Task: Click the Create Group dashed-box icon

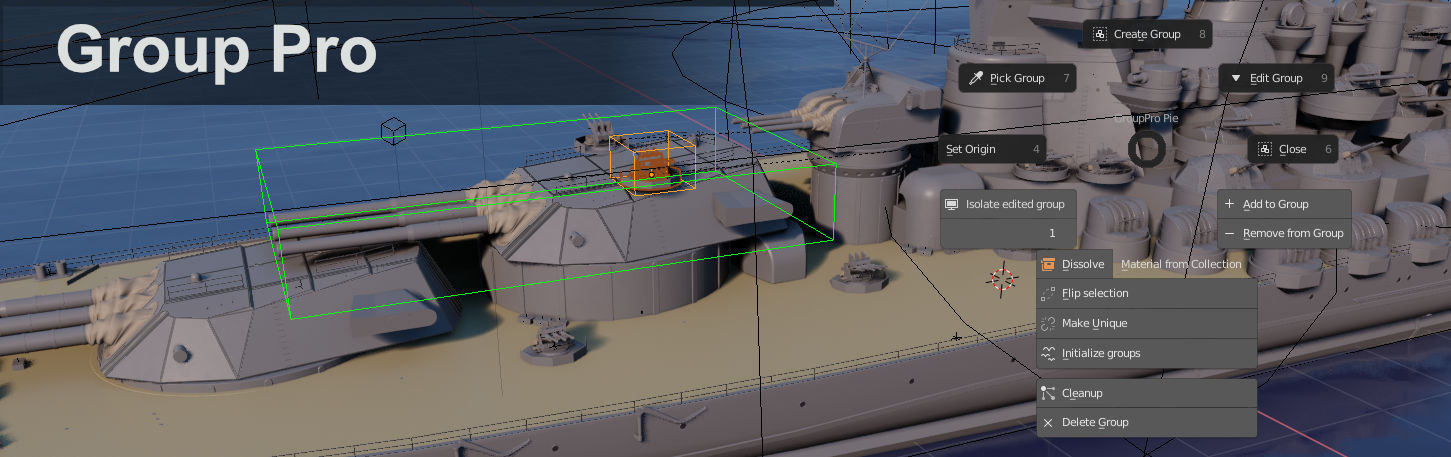Action: tap(1099, 34)
